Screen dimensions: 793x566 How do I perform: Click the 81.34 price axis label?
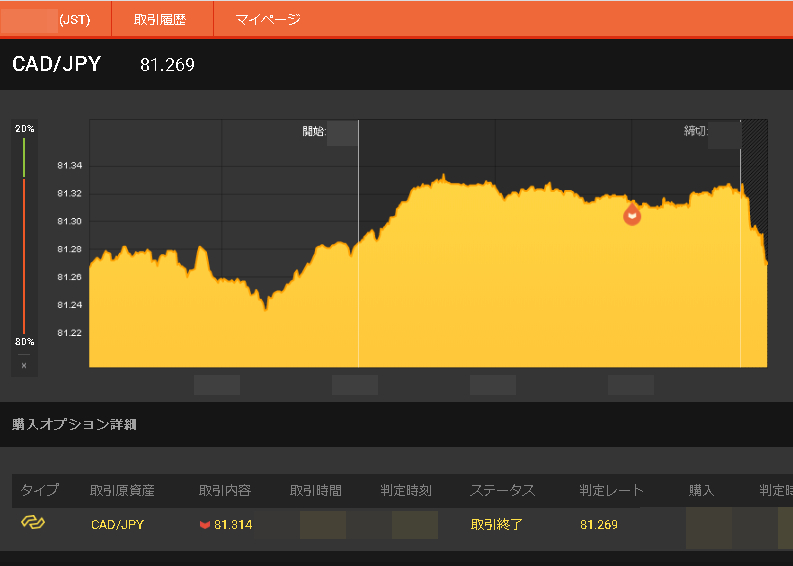pos(69,165)
